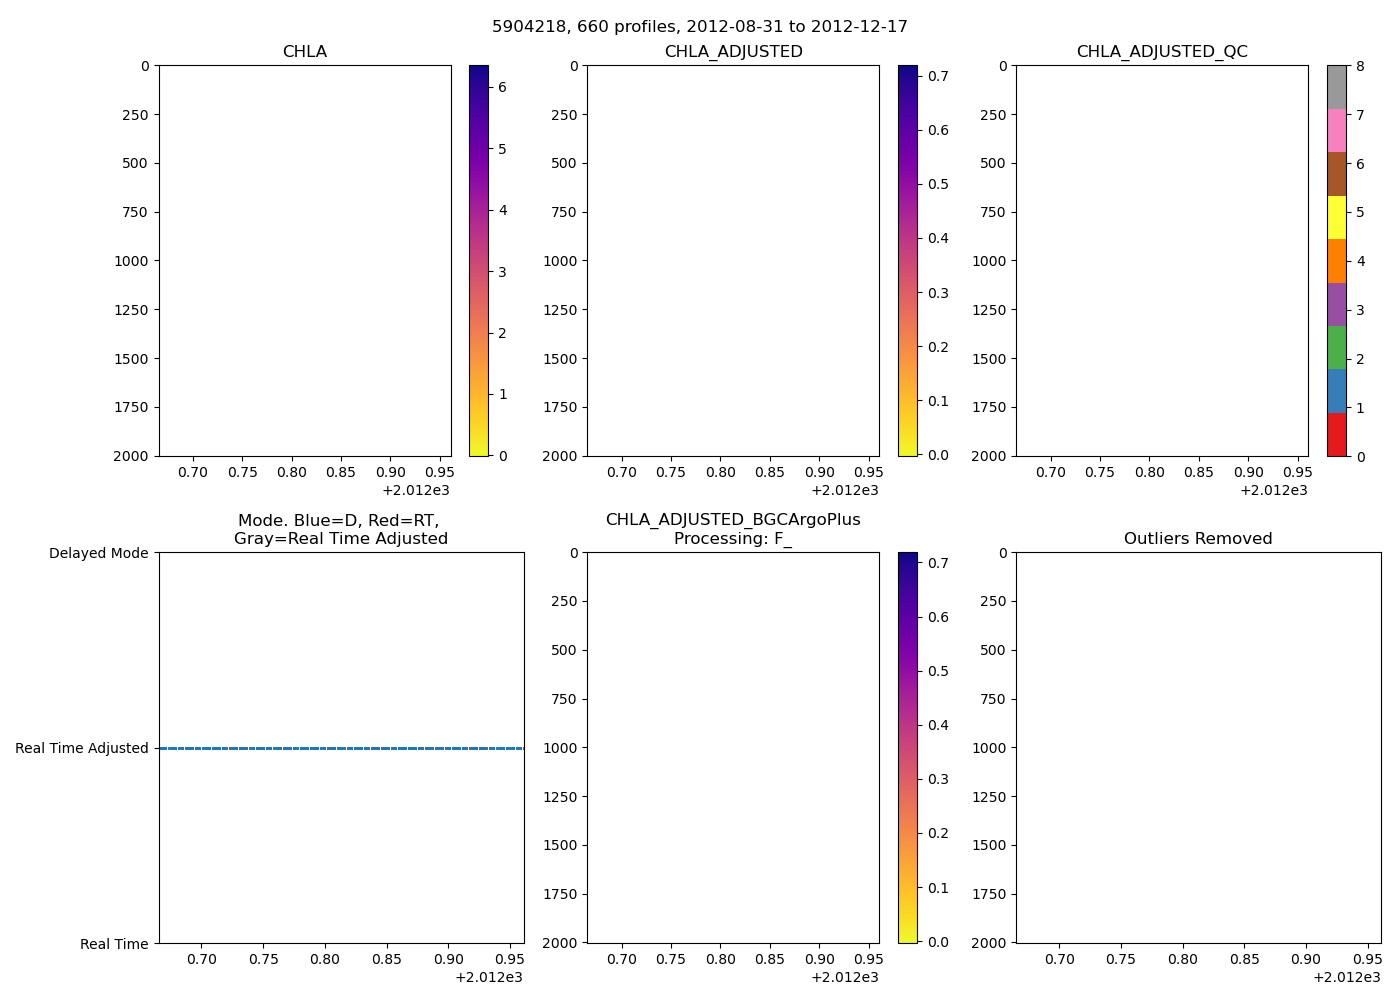Viewport: 1400px width, 1000px height.
Task: Click inside the Outliers Removed plot area
Action: (1198, 747)
